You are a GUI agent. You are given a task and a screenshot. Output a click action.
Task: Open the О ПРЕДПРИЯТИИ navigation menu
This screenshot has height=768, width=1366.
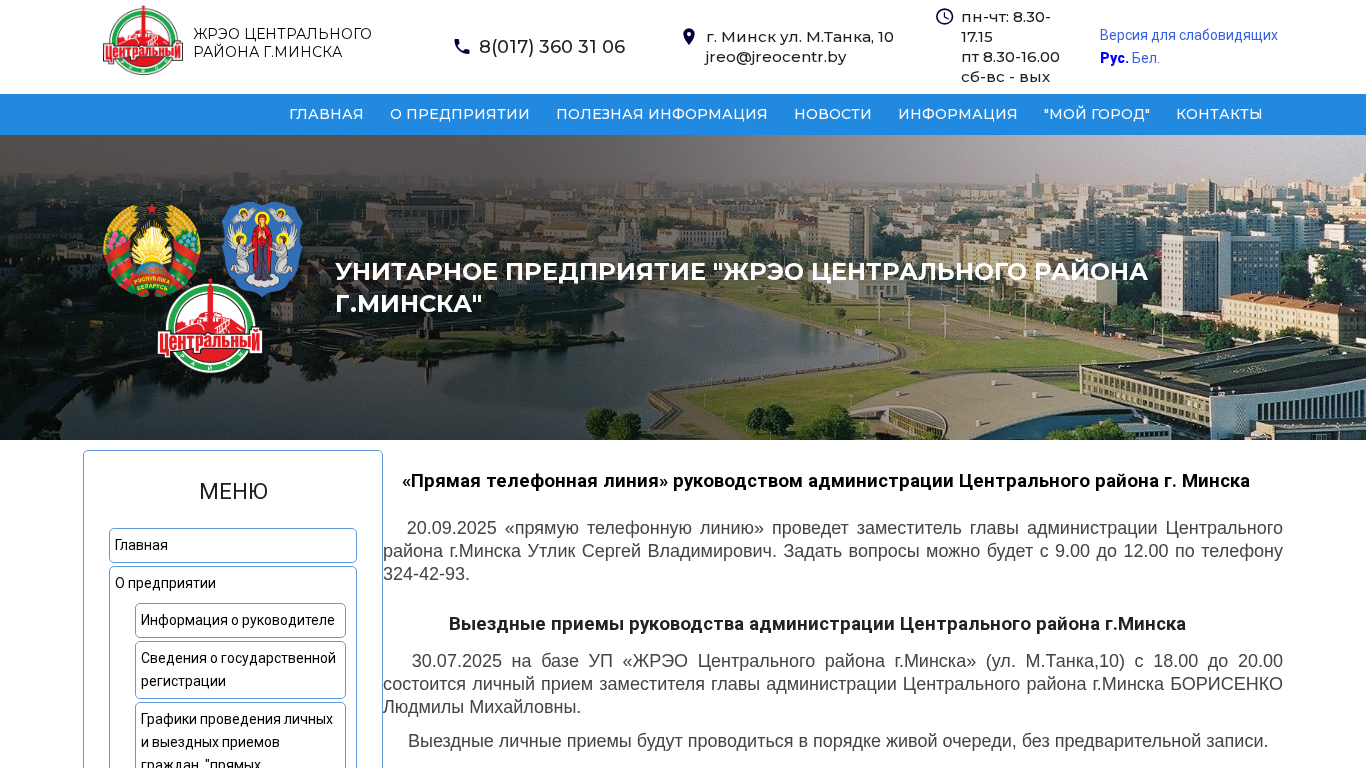[x=459, y=114]
